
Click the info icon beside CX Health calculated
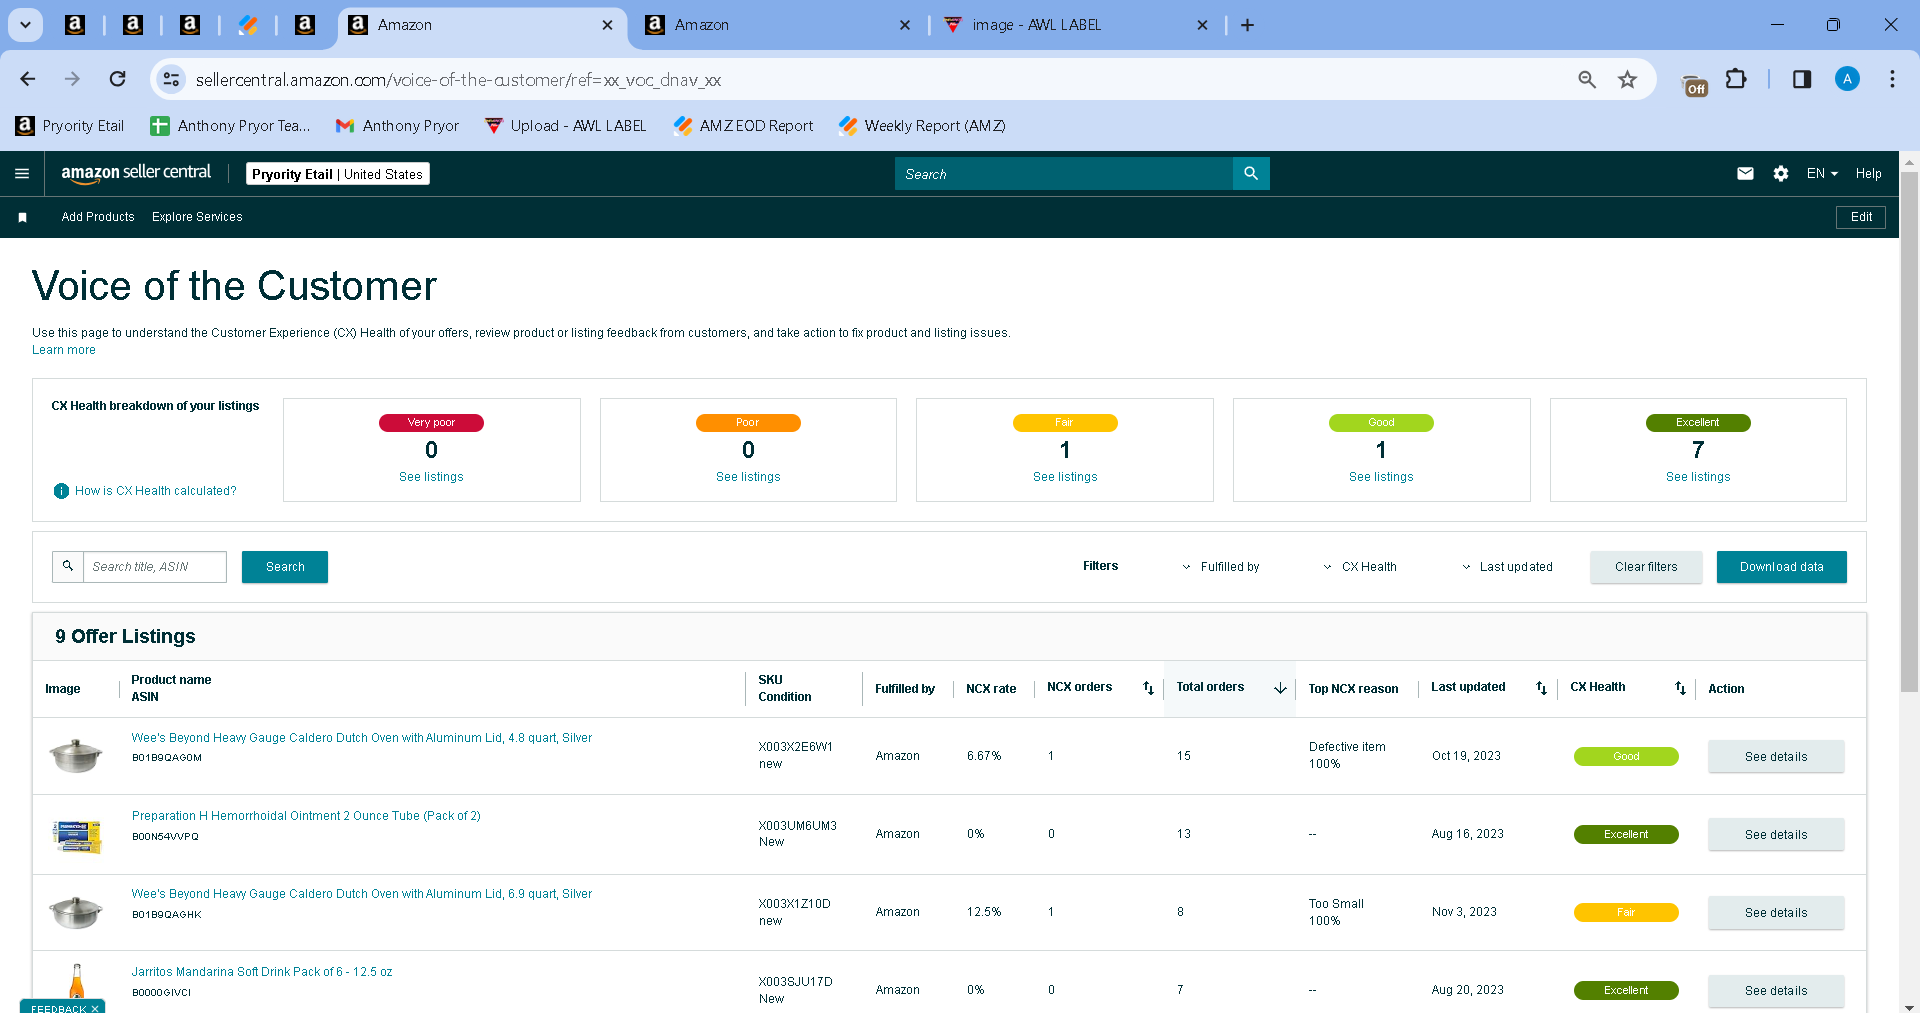click(x=61, y=491)
